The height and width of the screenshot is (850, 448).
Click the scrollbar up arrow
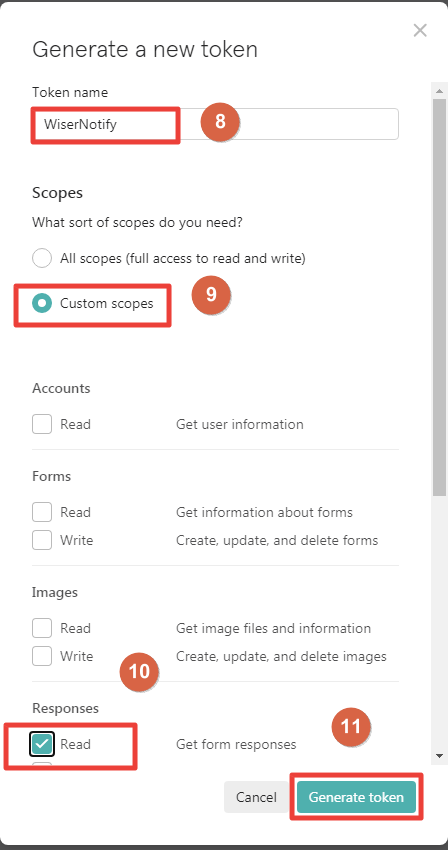pos(439,91)
